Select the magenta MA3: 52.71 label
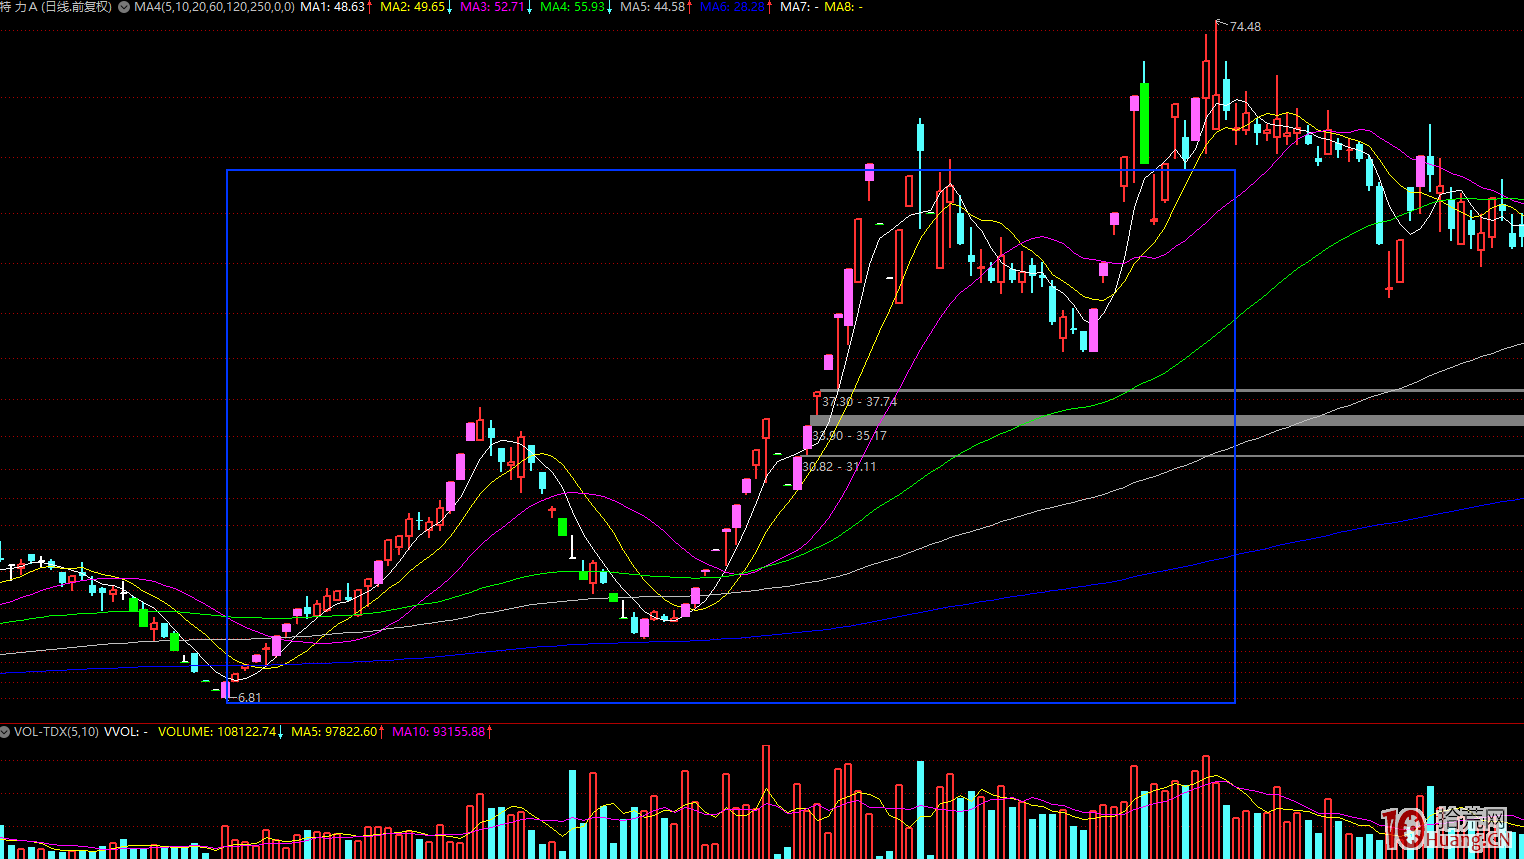The width and height of the screenshot is (1524, 859). pos(493,7)
